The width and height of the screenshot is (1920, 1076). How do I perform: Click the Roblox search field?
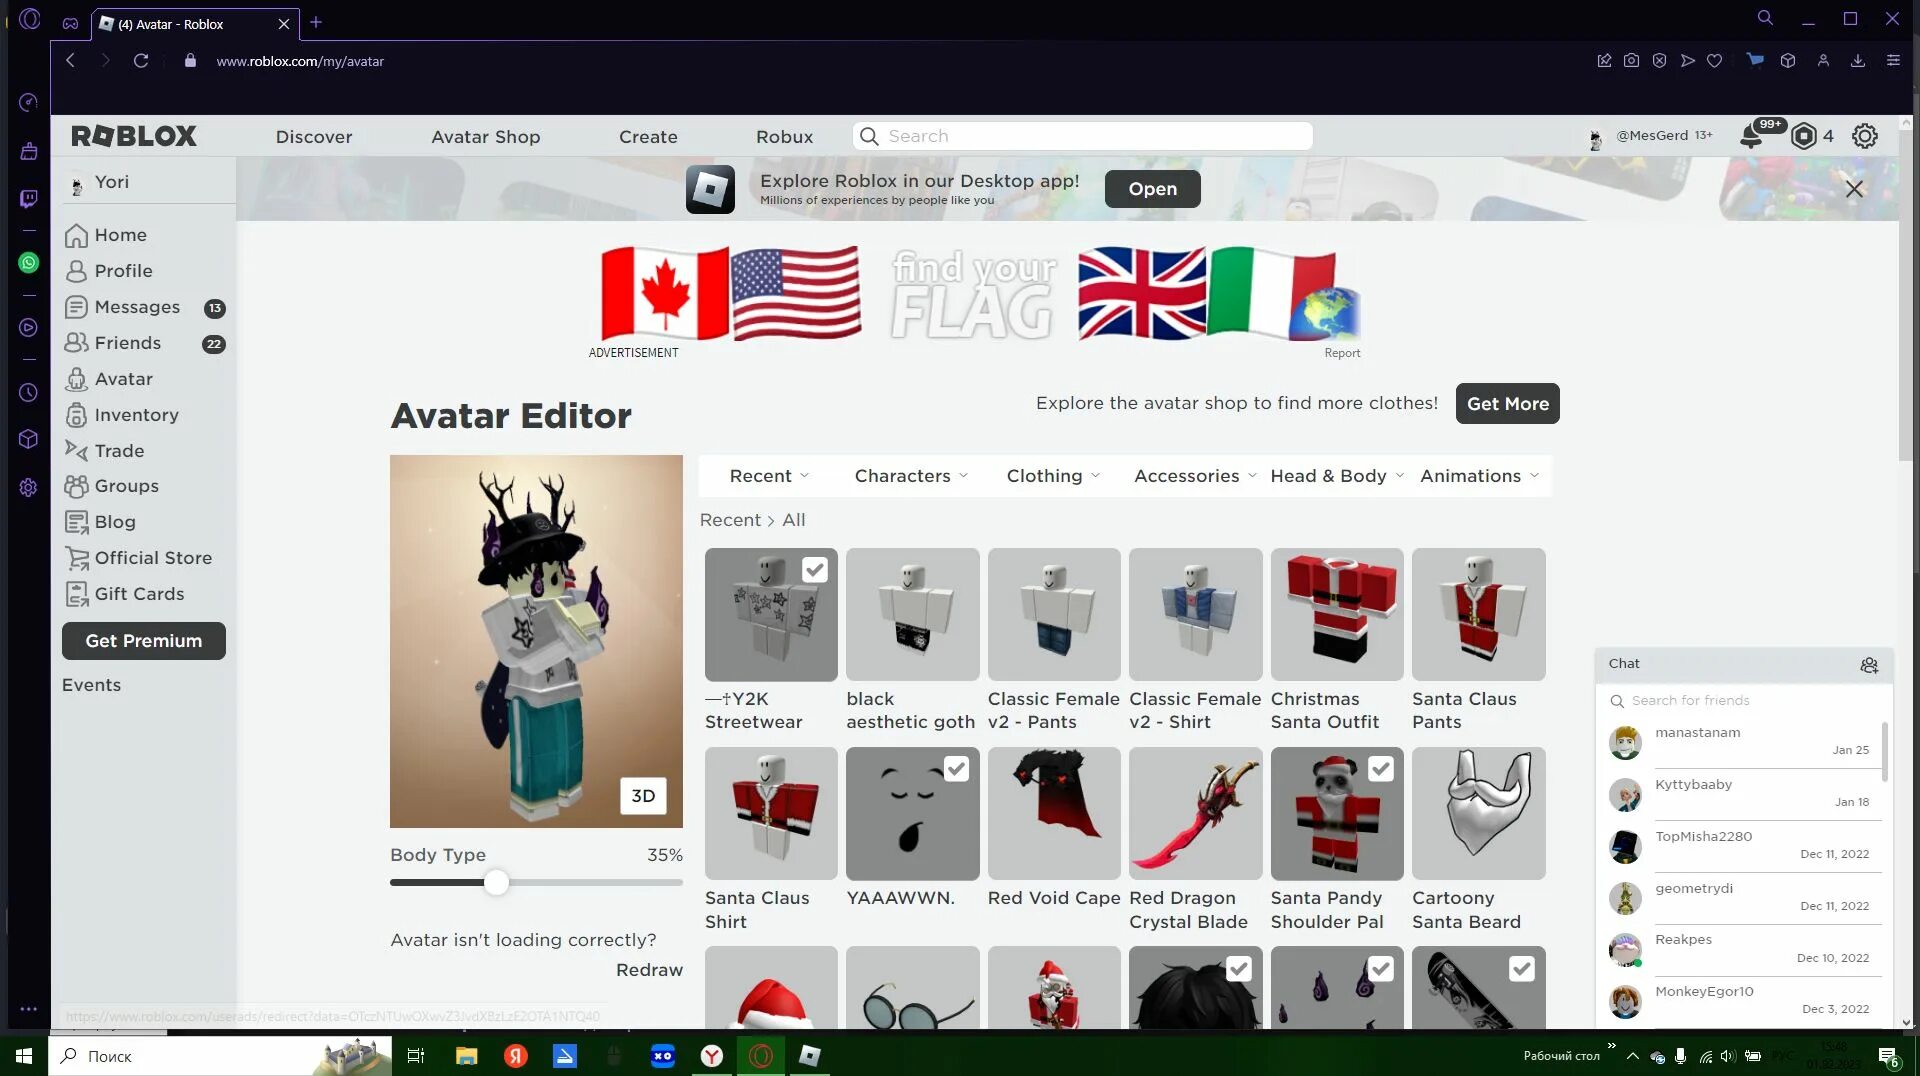click(1083, 136)
